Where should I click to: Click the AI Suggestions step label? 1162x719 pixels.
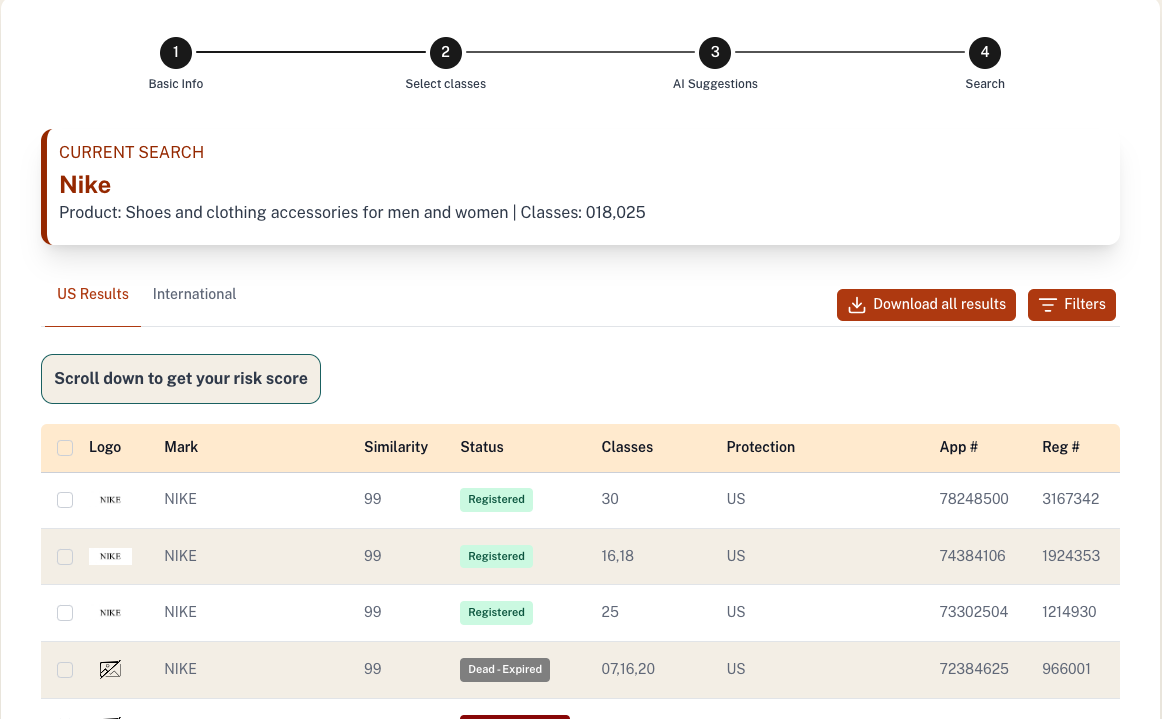coord(715,84)
